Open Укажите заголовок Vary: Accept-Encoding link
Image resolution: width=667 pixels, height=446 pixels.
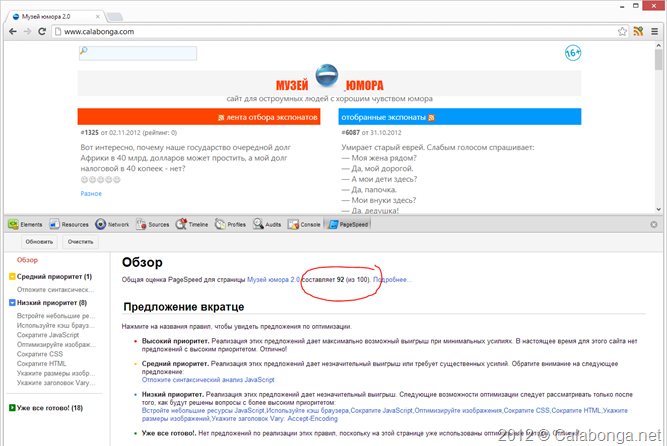pyautogui.click(x=274, y=419)
